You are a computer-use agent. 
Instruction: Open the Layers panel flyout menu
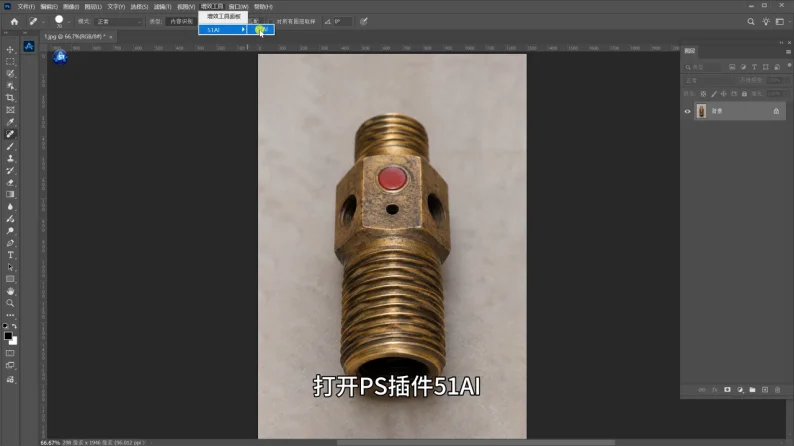pyautogui.click(x=788, y=52)
